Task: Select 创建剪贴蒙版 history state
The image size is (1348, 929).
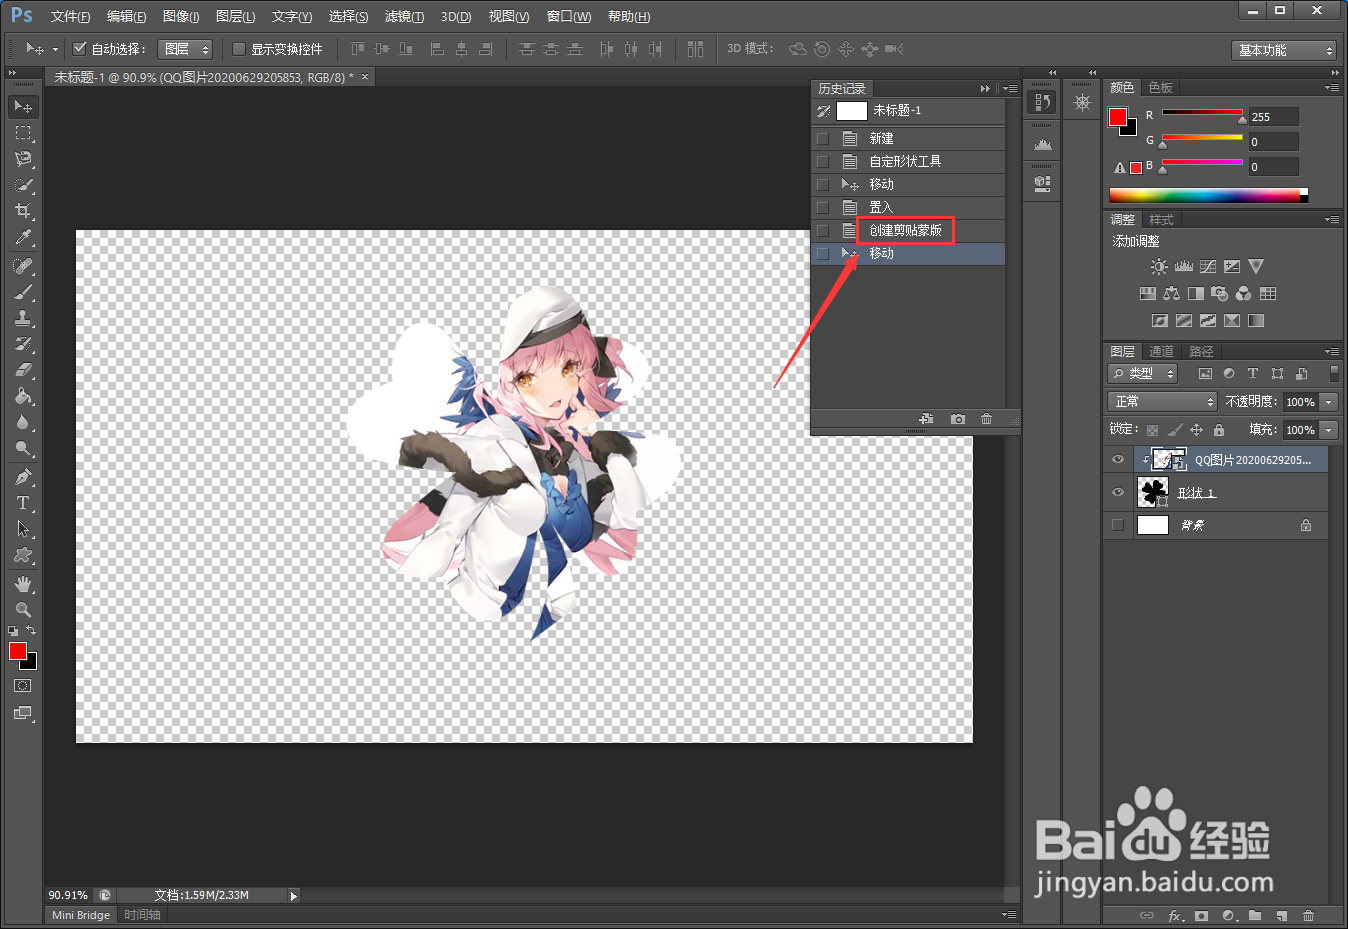Action: (x=908, y=230)
